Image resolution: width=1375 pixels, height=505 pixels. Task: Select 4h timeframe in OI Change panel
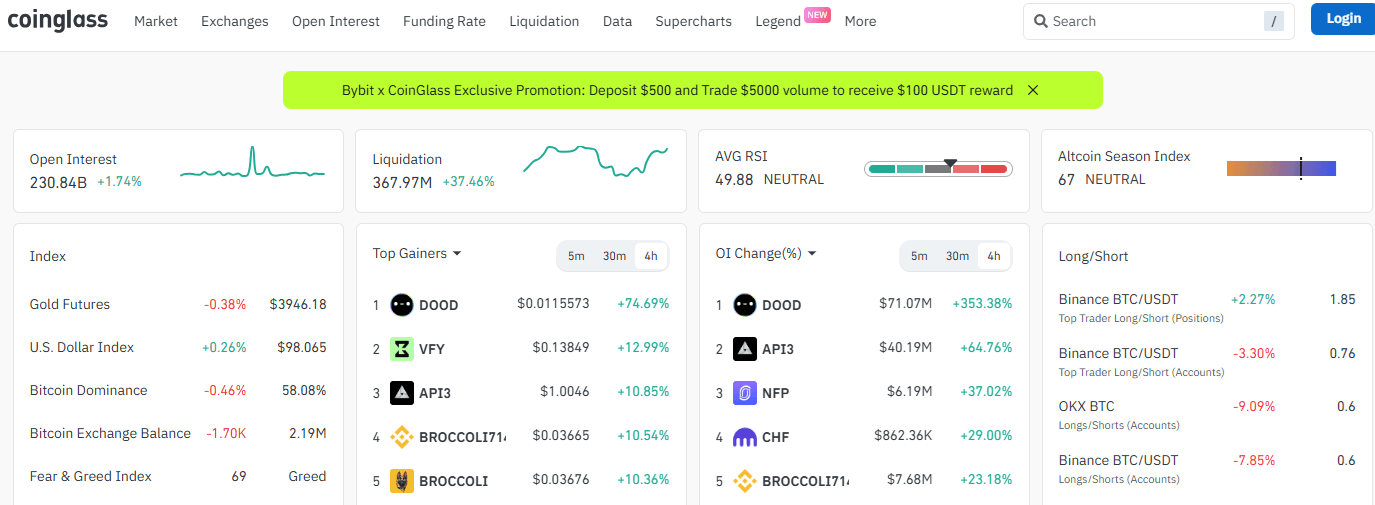coord(994,256)
